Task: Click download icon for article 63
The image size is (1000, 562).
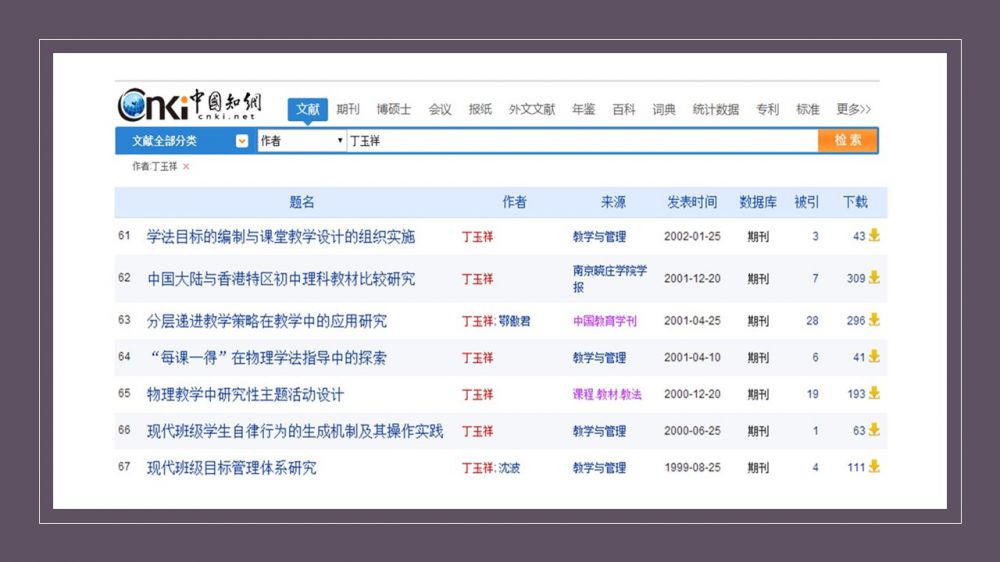Action: click(874, 320)
